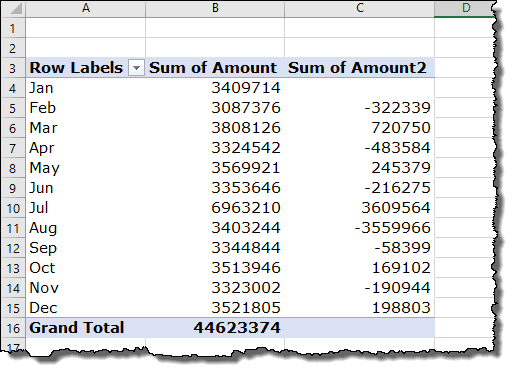The width and height of the screenshot is (514, 372).
Task: Click the cell with value 3513946
Action: coord(215,268)
